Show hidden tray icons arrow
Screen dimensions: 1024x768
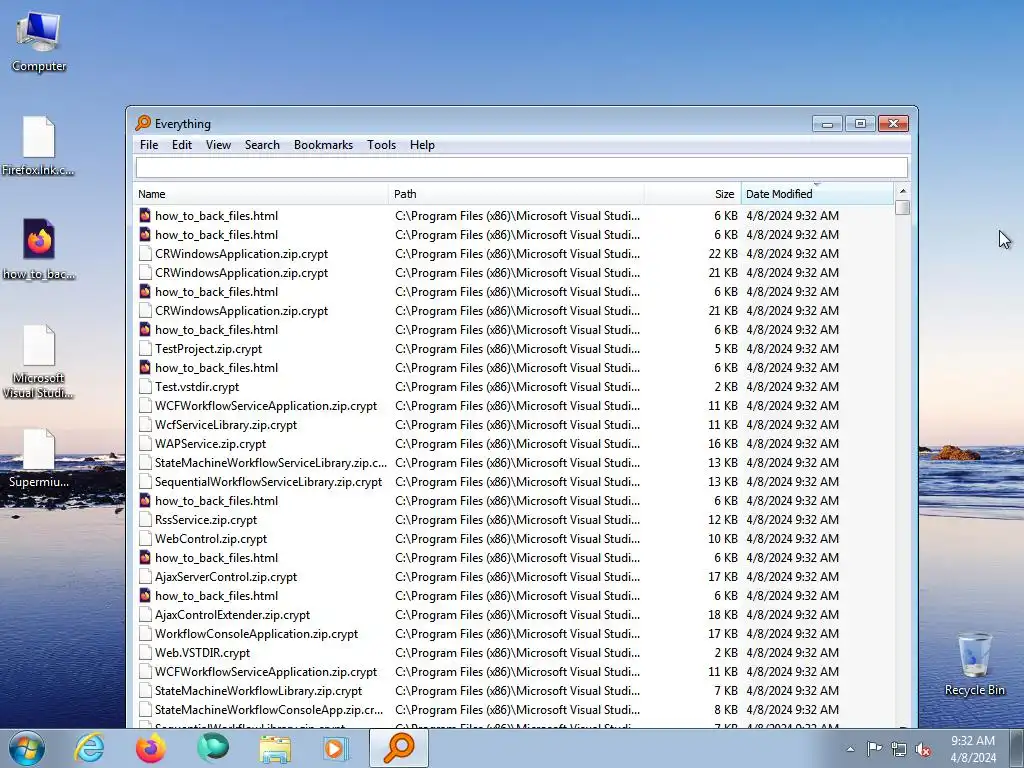click(850, 749)
